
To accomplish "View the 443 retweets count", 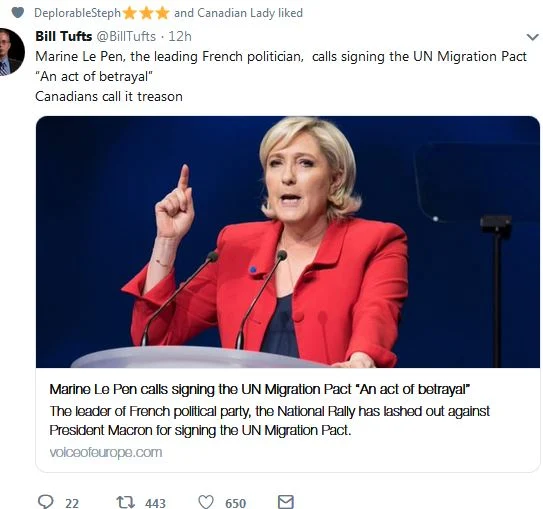I will 155,503.
